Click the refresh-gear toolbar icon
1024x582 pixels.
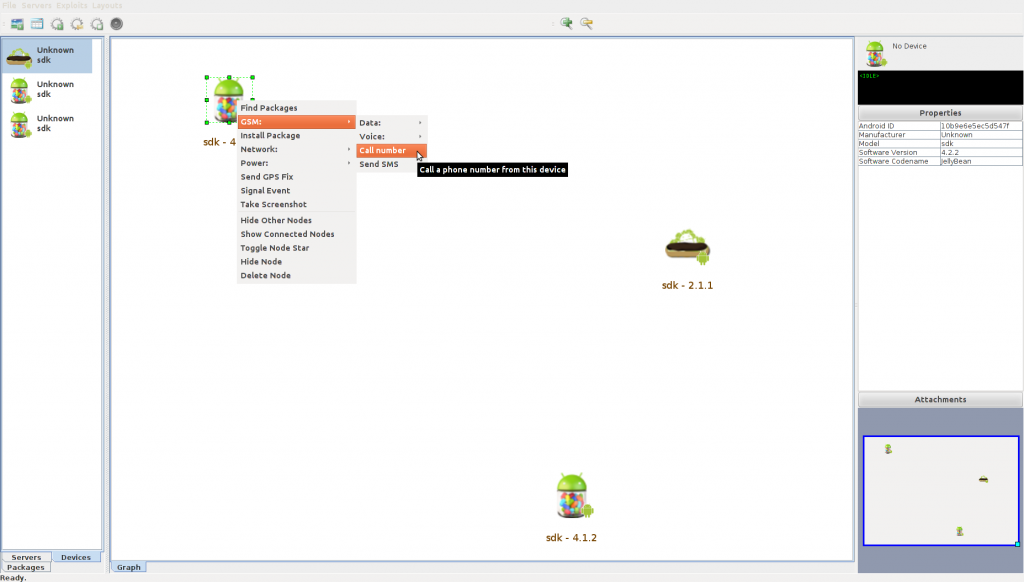[76, 23]
